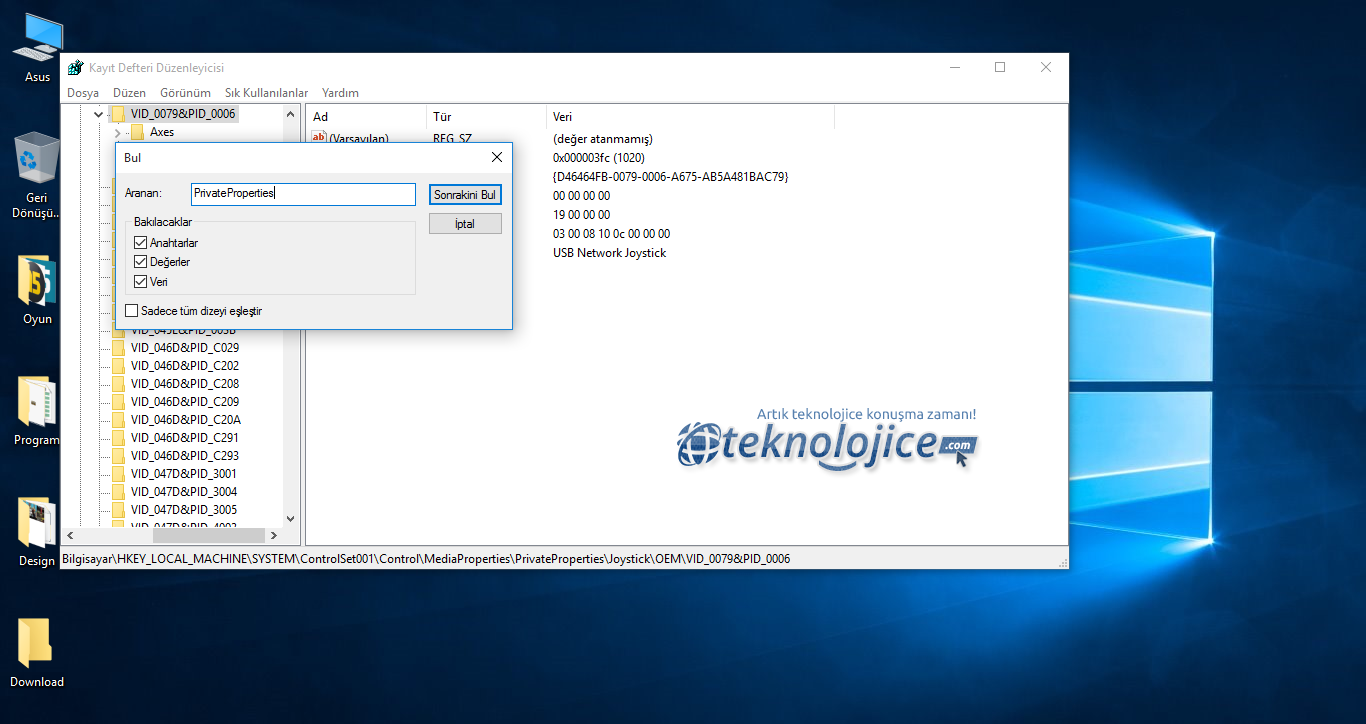Sort values by the Veri column header
This screenshot has width=1366, height=724.
[690, 117]
